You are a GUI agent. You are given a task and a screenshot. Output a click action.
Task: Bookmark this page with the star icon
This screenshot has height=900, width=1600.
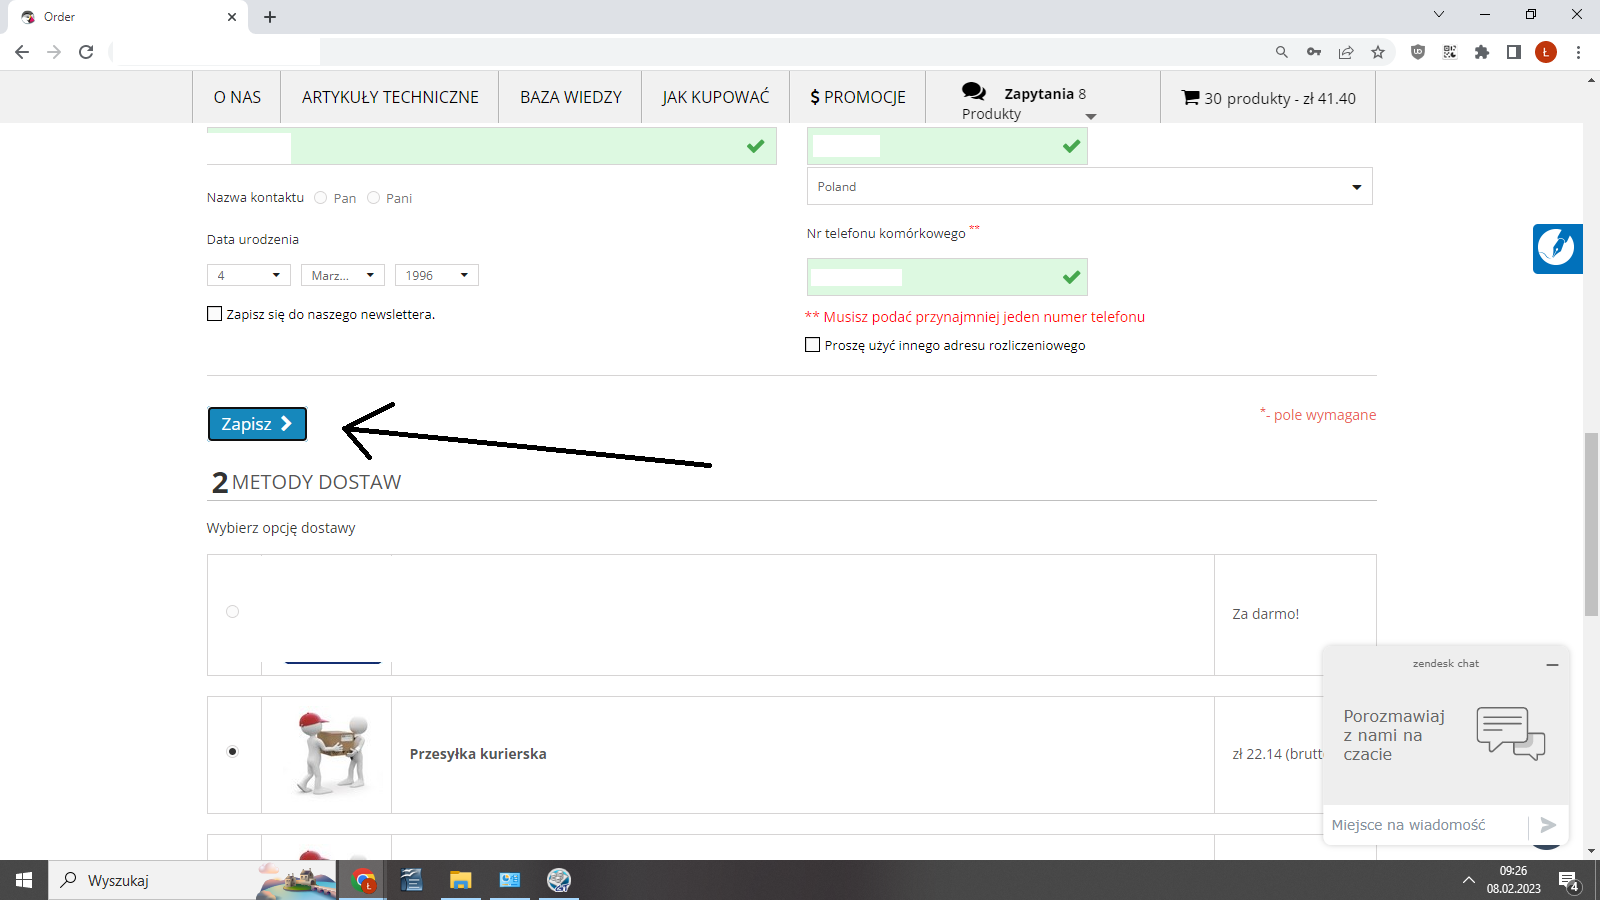tap(1378, 52)
